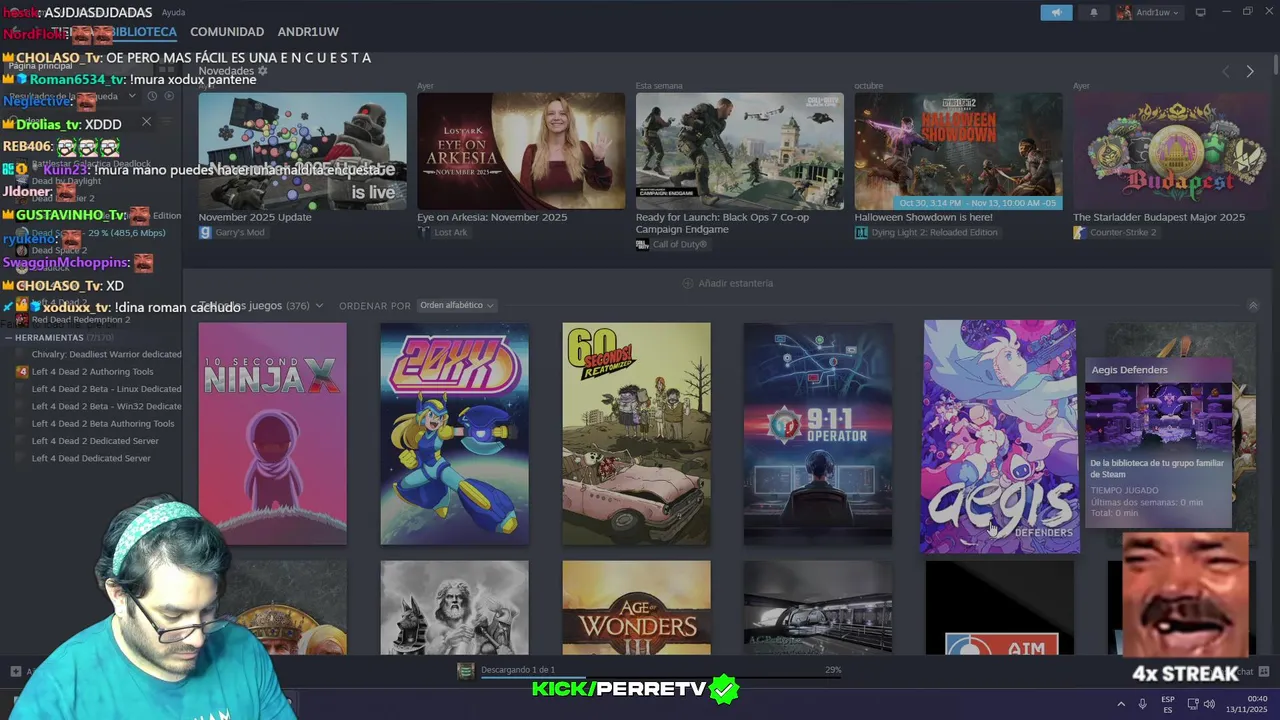Click the recent activity clock icon
Viewport: 1280px width, 720px height.
click(152, 96)
